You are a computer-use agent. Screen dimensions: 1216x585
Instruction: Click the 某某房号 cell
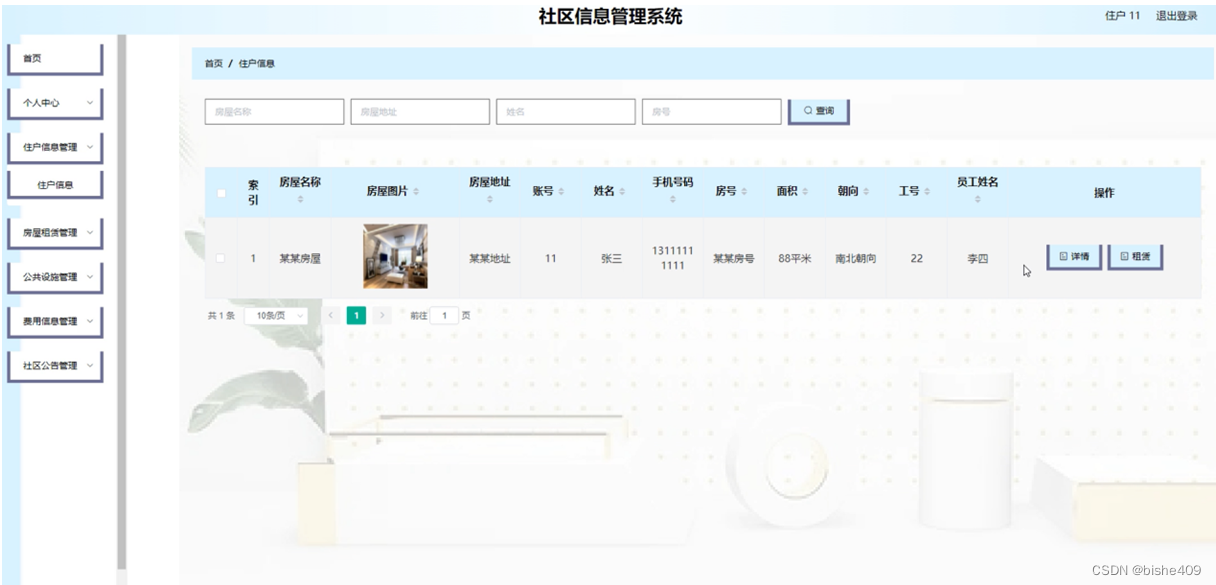pos(734,259)
